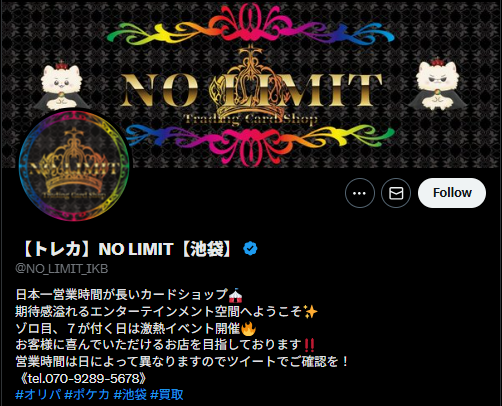Click the fire emoji after イベント開催
502x406 pixels.
pos(248,329)
